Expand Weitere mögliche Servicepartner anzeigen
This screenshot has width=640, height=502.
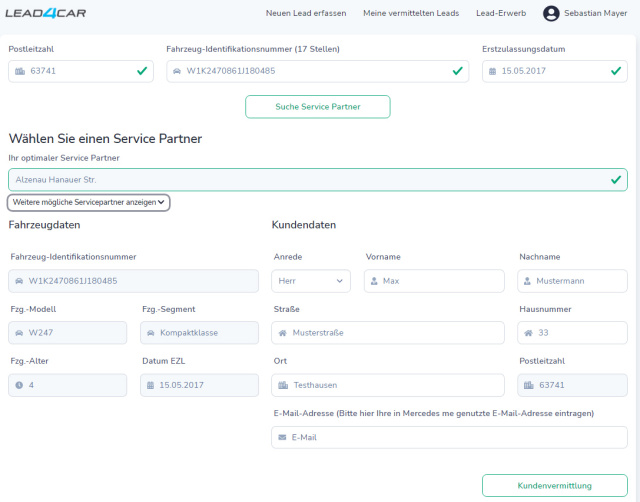89,202
